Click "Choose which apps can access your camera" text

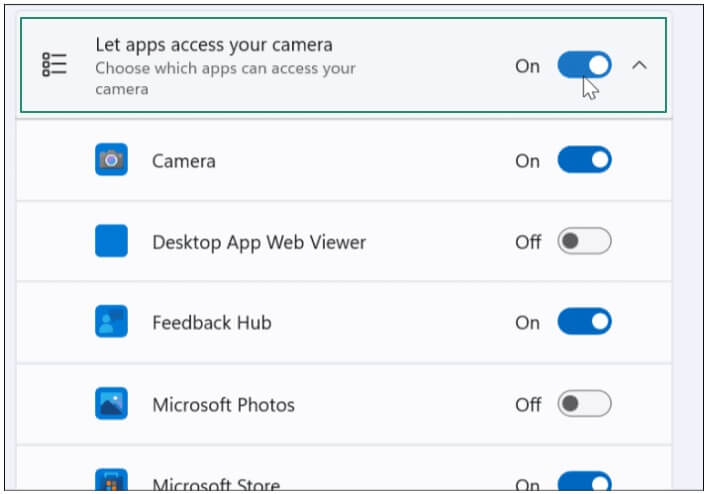[x=225, y=78]
